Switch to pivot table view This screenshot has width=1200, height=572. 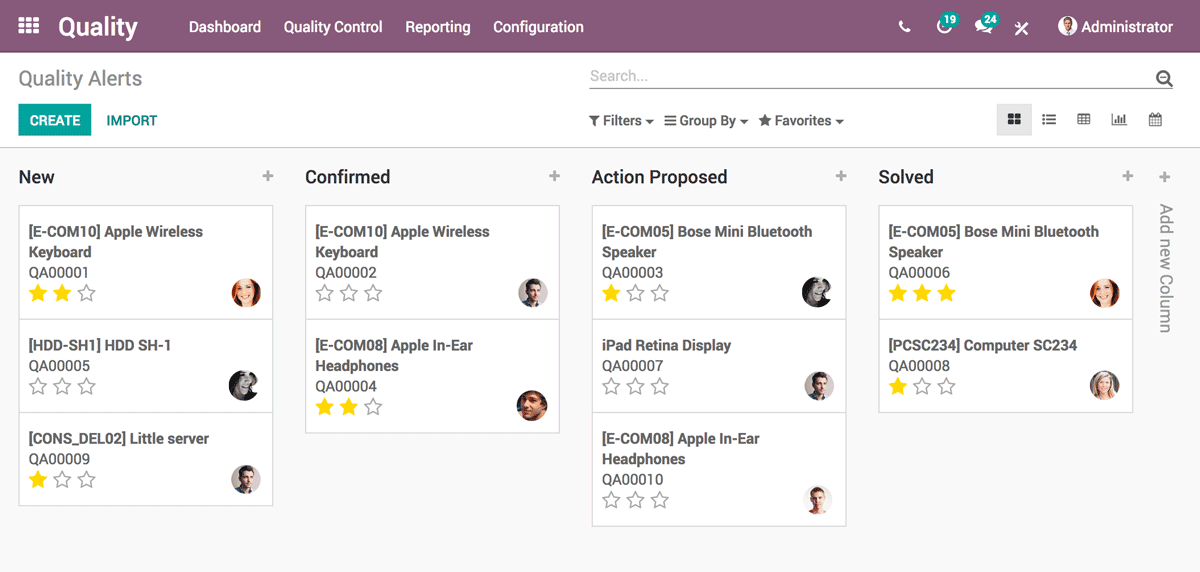[1083, 120]
